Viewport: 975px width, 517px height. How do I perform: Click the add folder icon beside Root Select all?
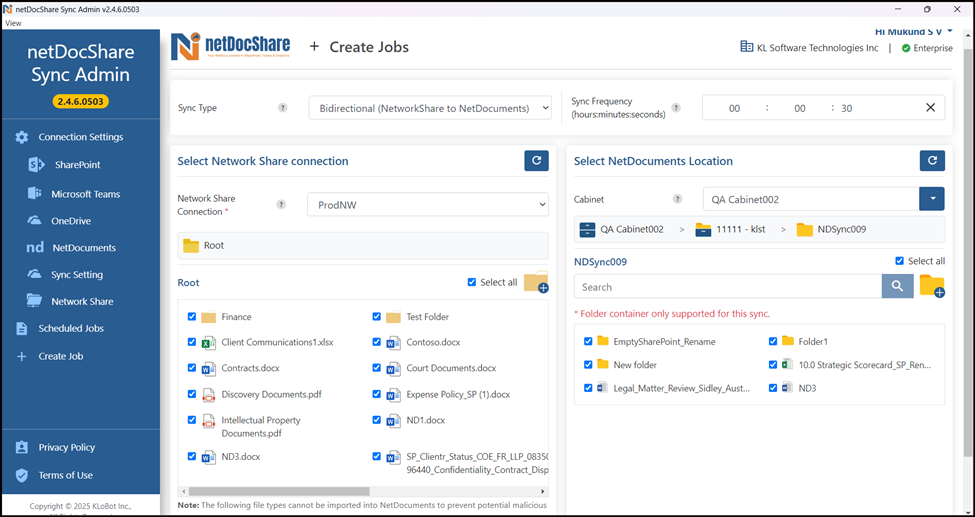tap(536, 282)
